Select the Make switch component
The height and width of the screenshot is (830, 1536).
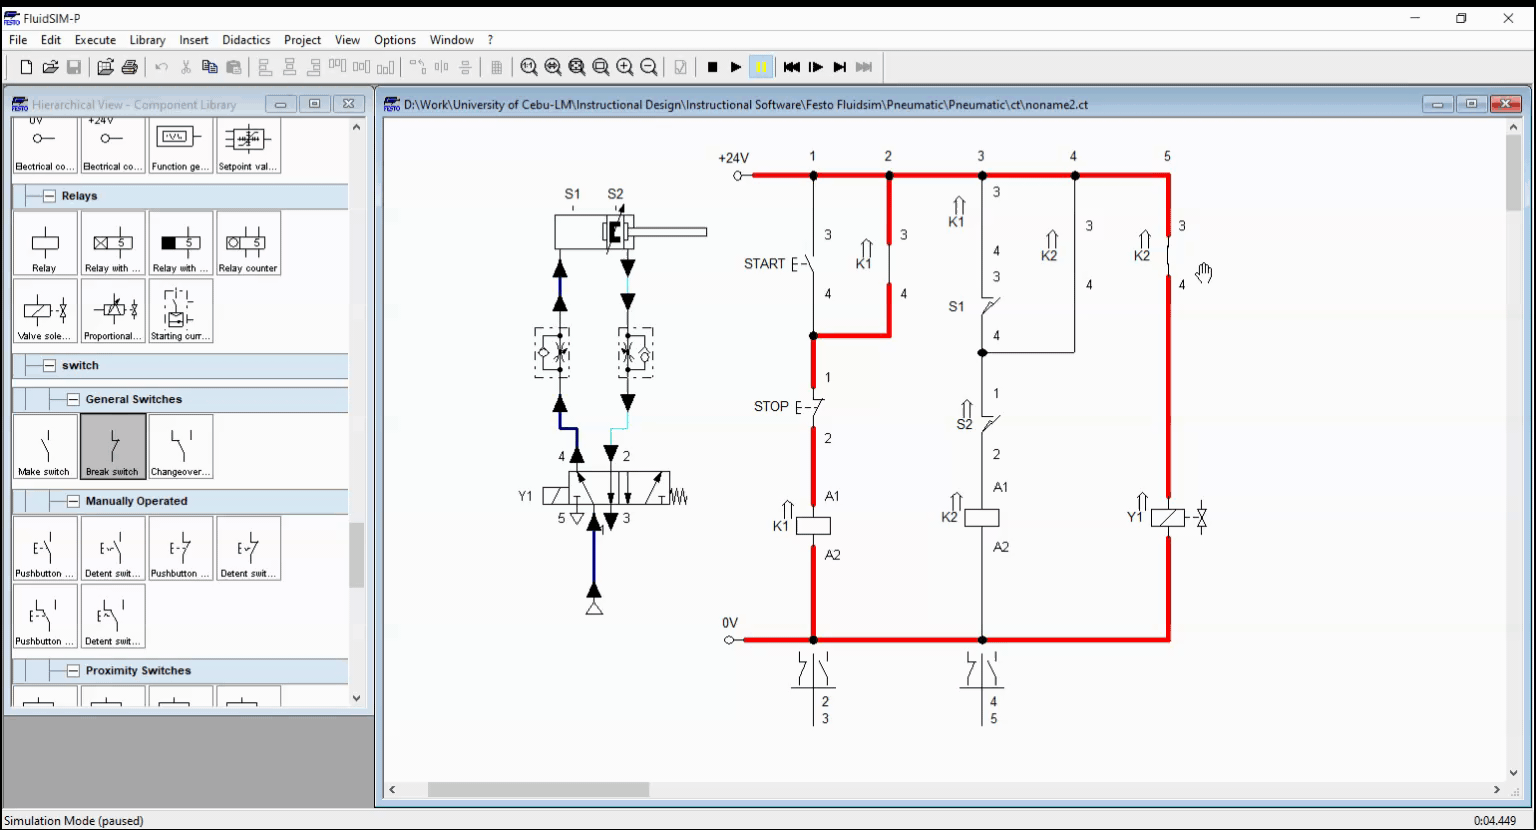(45, 446)
